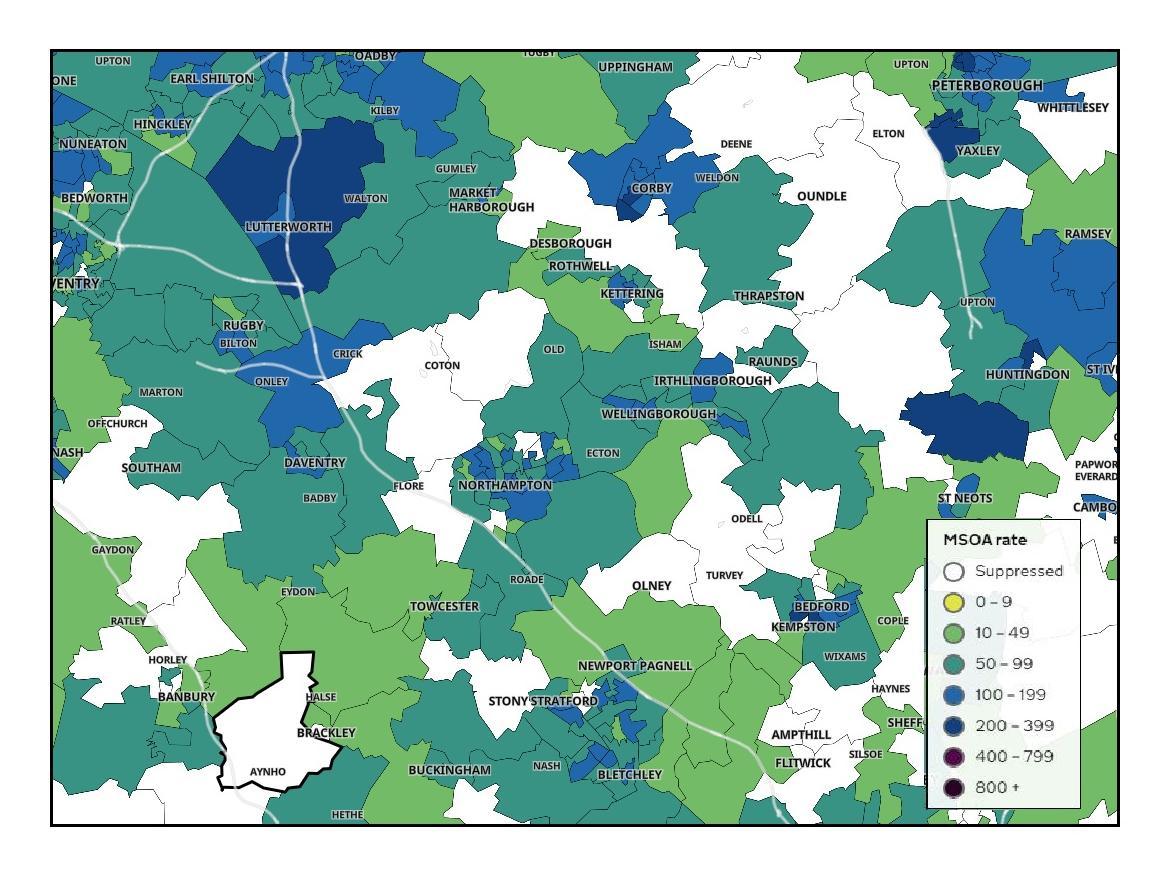Screen dimensions: 1168x876
Task: Click the Southam label
Action: 151,468
